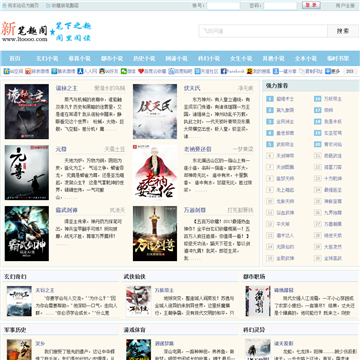Open 更多 share options plus icon
Screen dimensions: 360x360
[x=328, y=71]
